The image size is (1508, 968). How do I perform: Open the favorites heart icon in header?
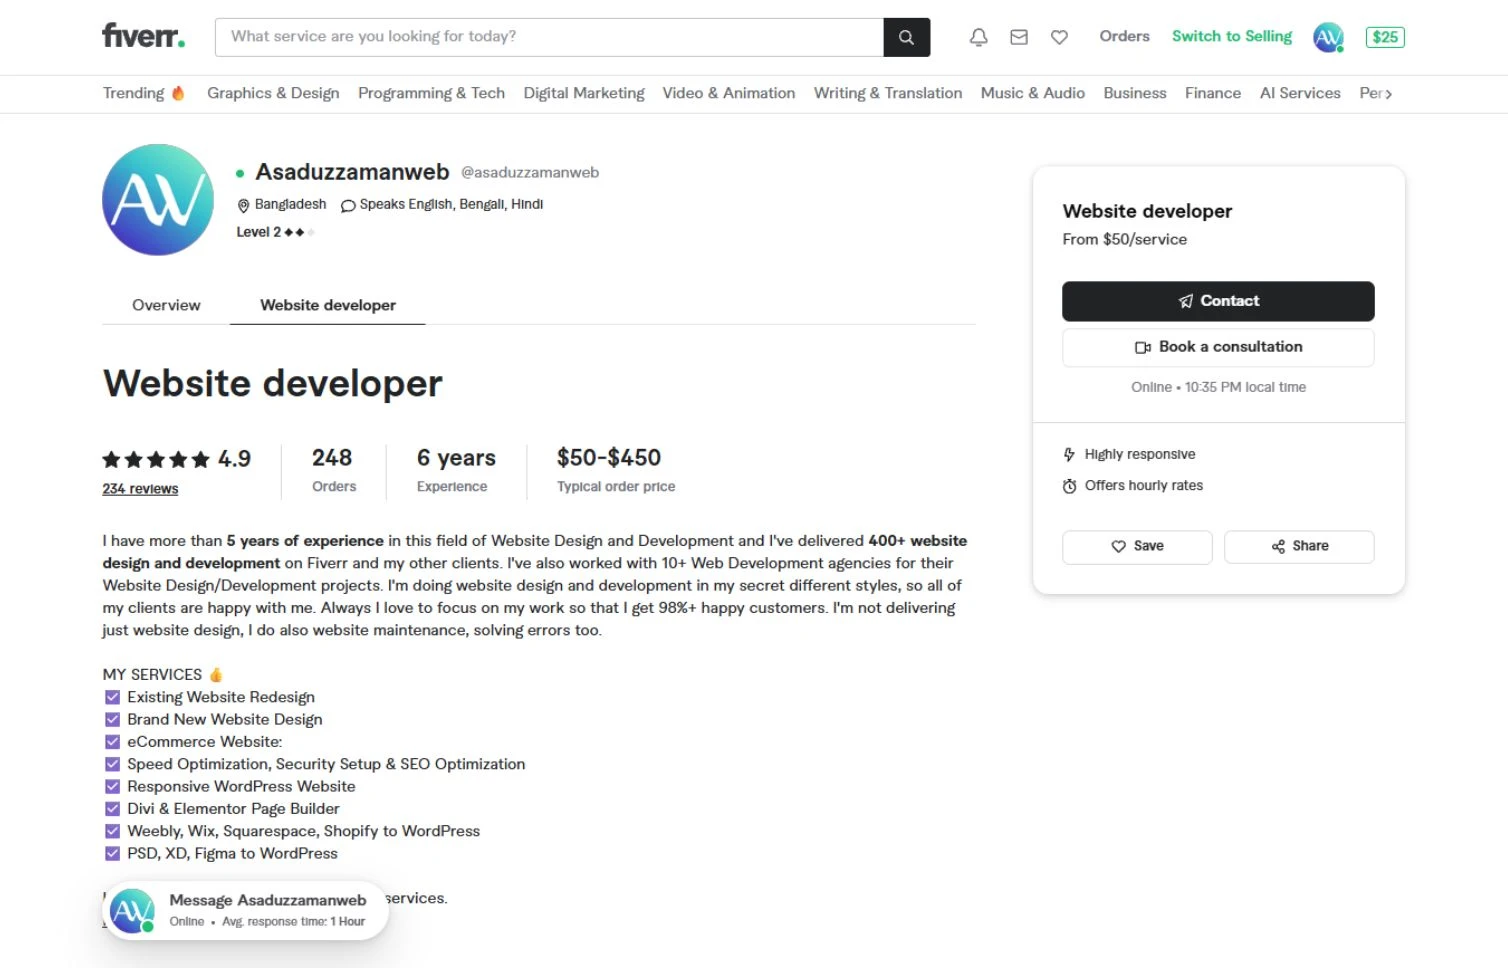point(1059,37)
